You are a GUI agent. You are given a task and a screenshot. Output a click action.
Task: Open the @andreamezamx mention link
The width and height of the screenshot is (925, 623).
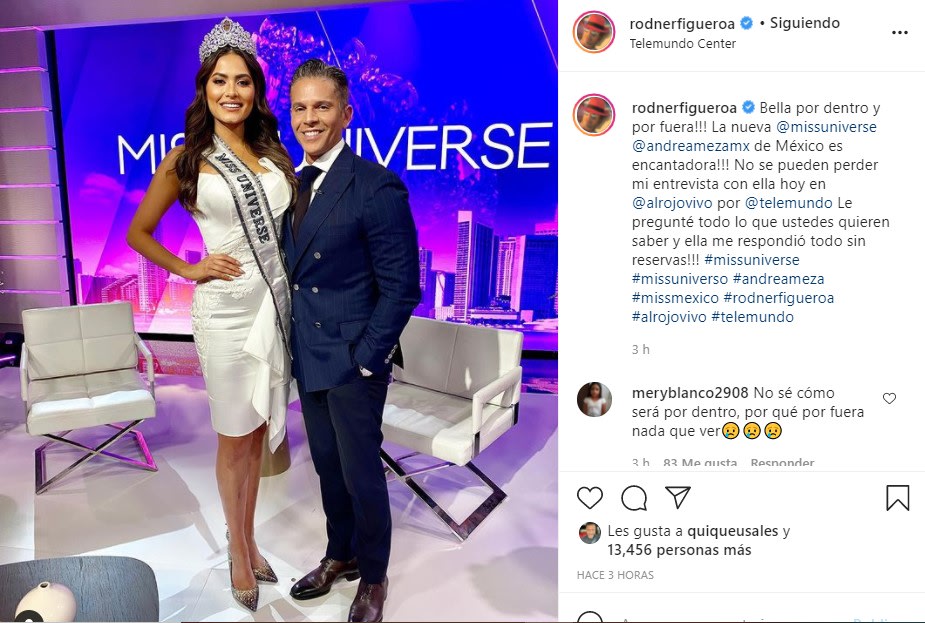click(690, 146)
